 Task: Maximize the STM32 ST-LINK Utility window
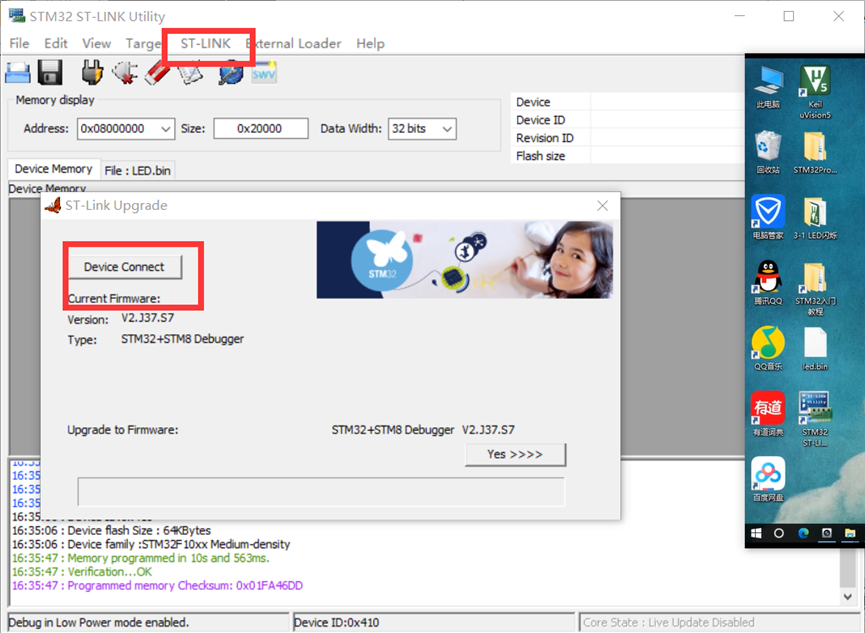pyautogui.click(x=789, y=16)
